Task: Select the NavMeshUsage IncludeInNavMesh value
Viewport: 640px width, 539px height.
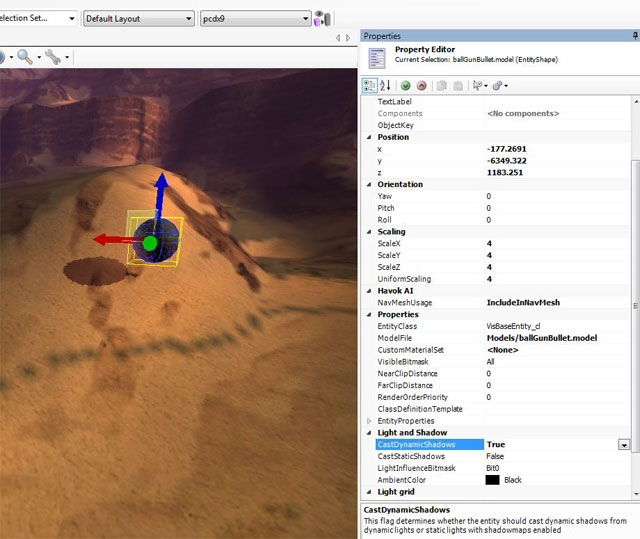Action: [523, 303]
